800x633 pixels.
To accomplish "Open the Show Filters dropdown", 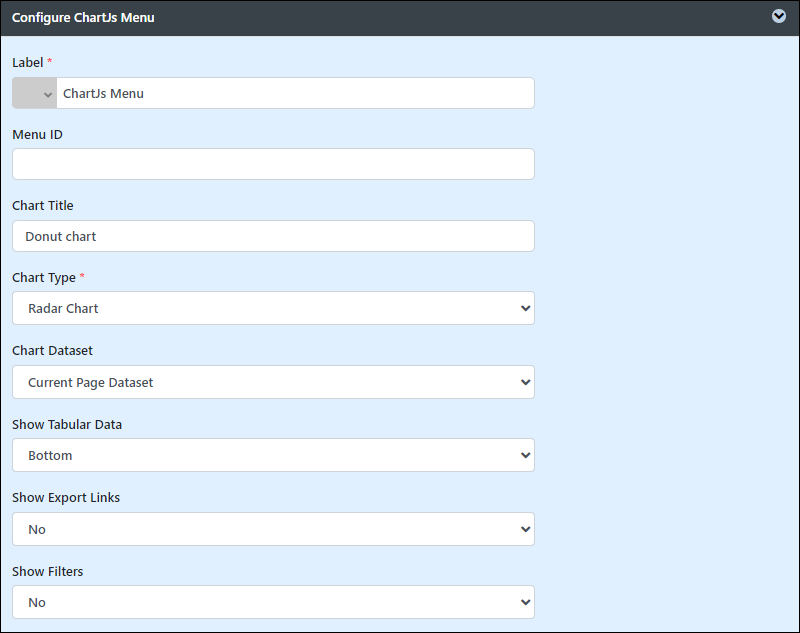I will point(273,602).
